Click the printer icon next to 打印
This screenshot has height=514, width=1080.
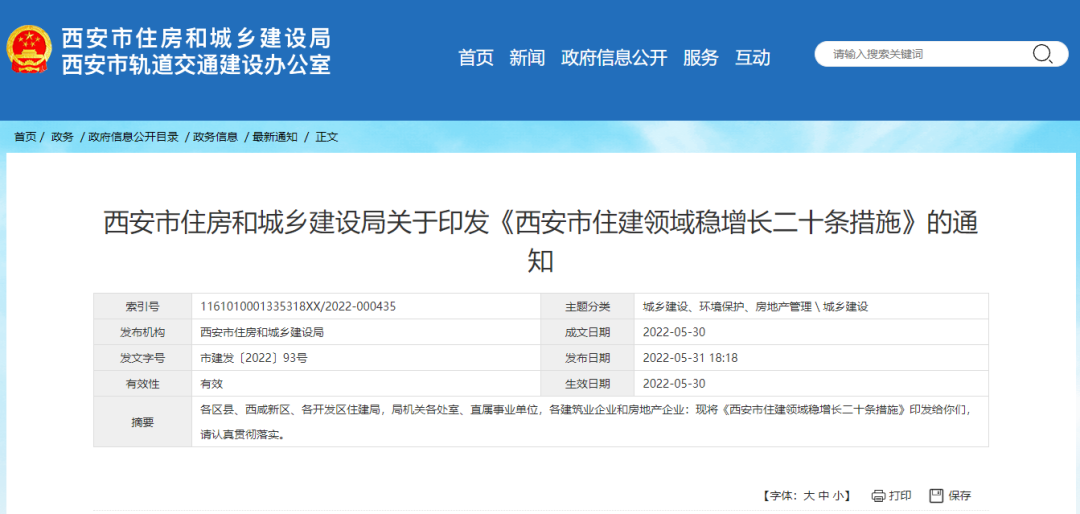tap(878, 495)
